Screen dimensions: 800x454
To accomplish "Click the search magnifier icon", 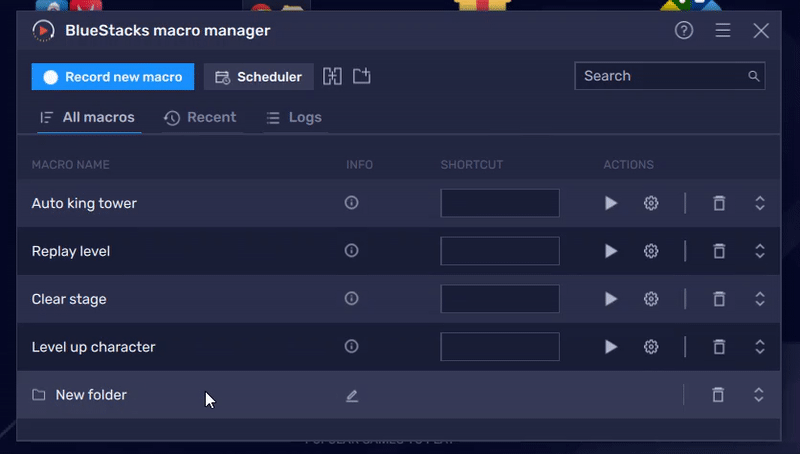I will click(754, 76).
